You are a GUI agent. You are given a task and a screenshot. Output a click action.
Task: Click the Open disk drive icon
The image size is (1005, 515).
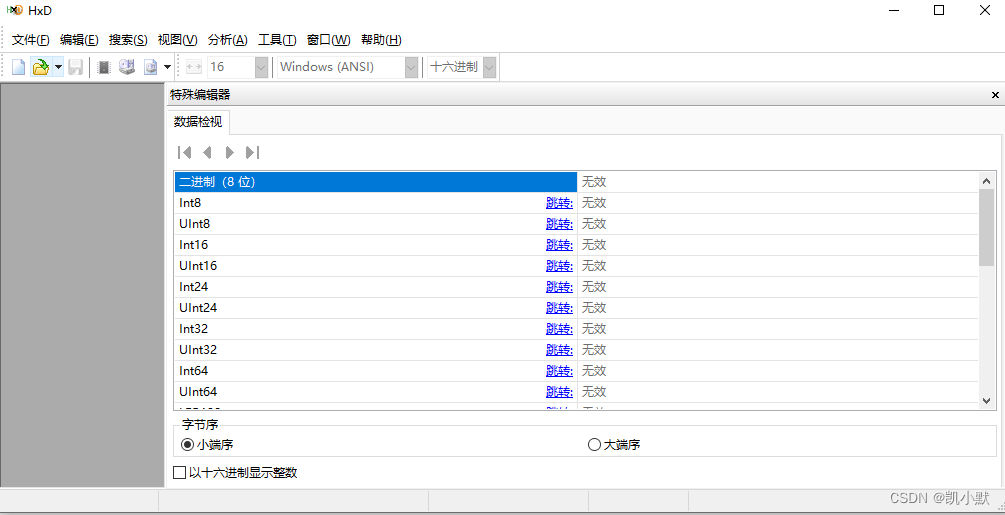point(127,67)
